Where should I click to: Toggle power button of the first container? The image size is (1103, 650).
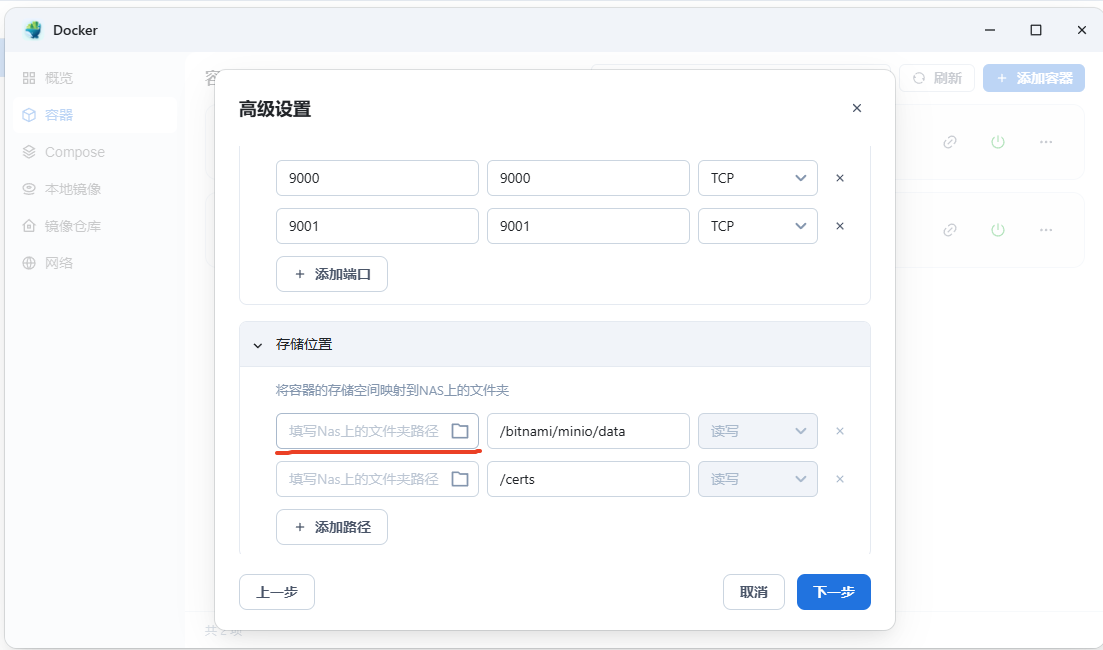coord(998,142)
